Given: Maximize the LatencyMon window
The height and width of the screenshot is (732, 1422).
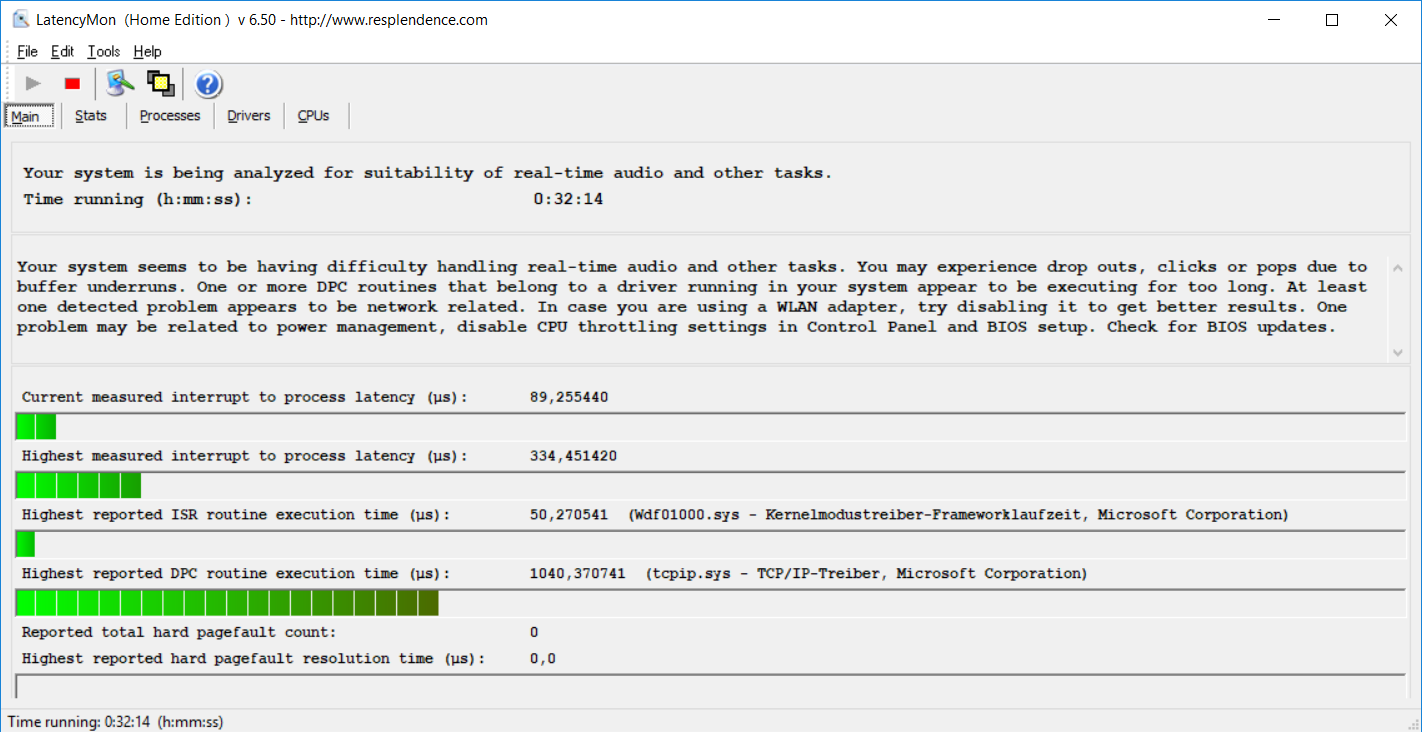Looking at the screenshot, I should coord(1331,20).
